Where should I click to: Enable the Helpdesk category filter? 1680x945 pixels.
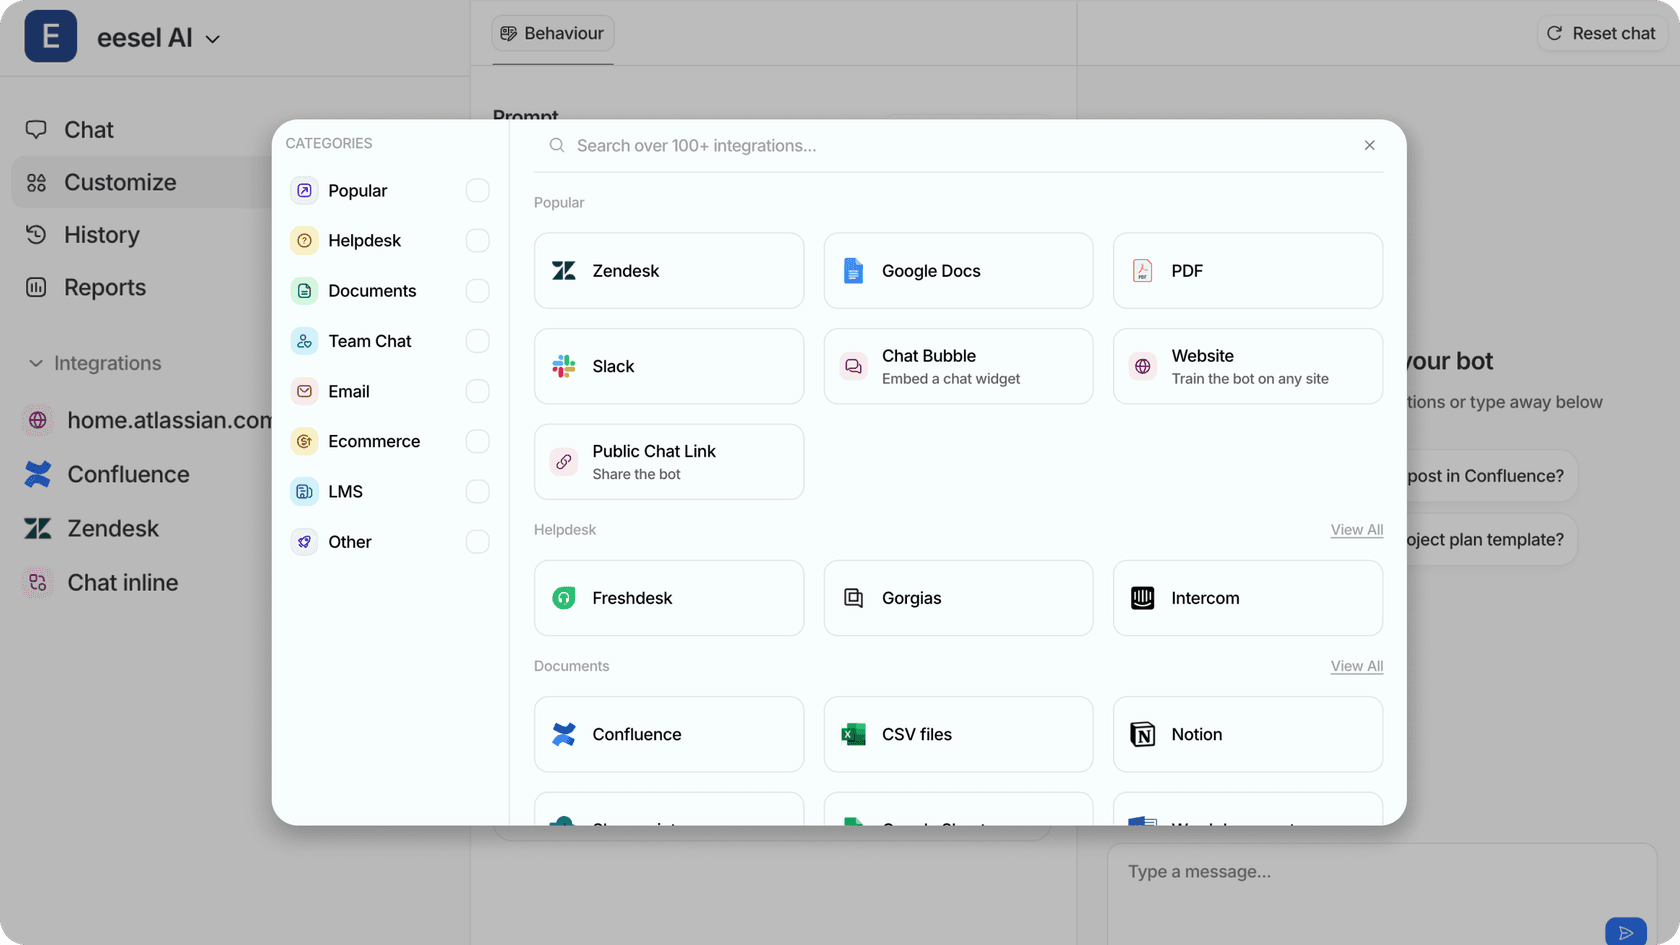click(477, 240)
